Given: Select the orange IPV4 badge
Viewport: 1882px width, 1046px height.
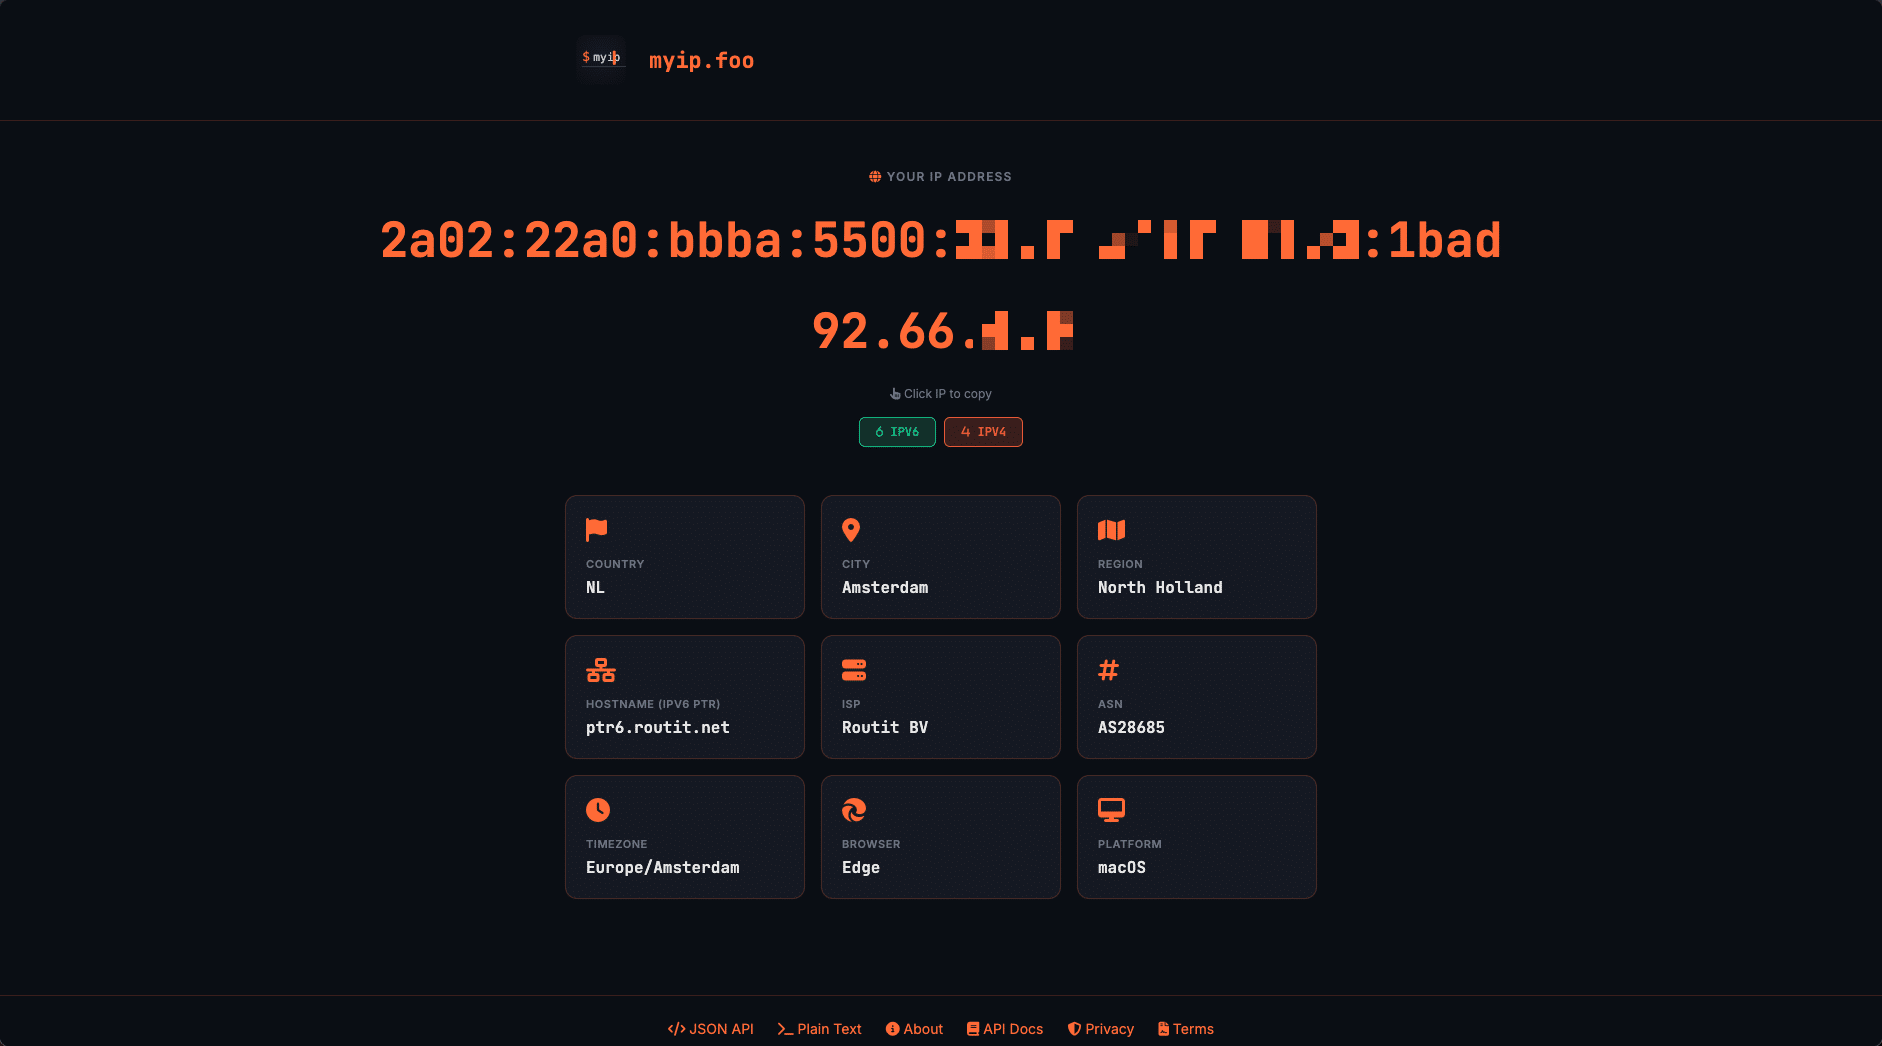Looking at the screenshot, I should pos(983,432).
